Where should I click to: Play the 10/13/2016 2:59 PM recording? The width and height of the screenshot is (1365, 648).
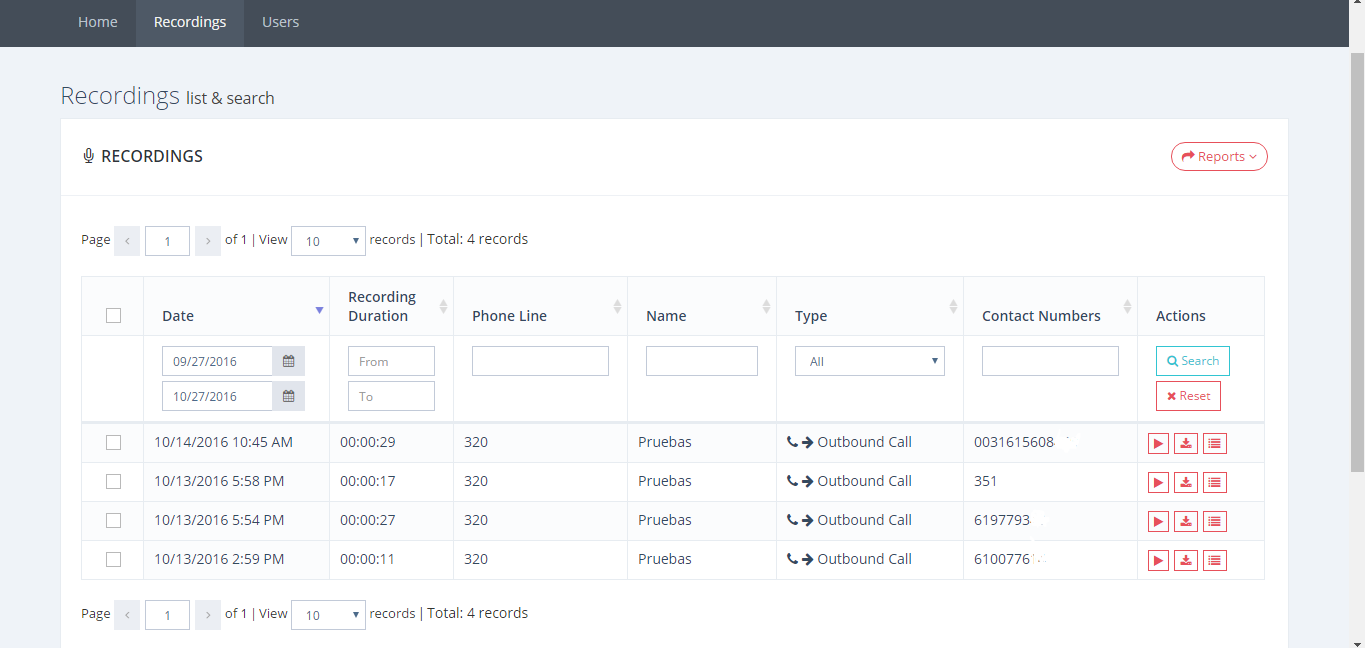(x=1158, y=561)
